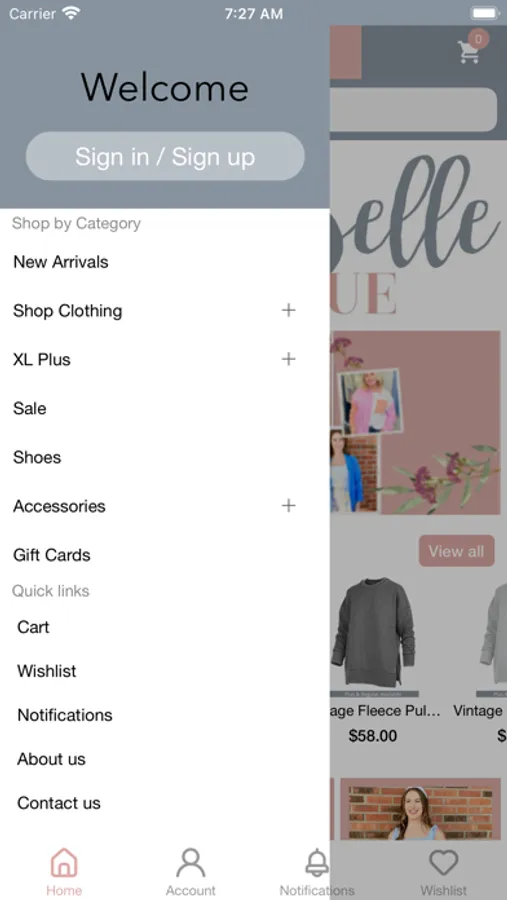The image size is (507, 900).
Task: Open the Account person icon
Action: coord(191,863)
